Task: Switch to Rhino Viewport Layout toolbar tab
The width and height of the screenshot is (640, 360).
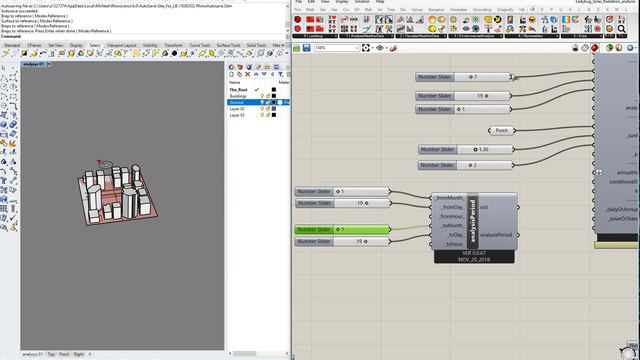Action: click(x=122, y=45)
